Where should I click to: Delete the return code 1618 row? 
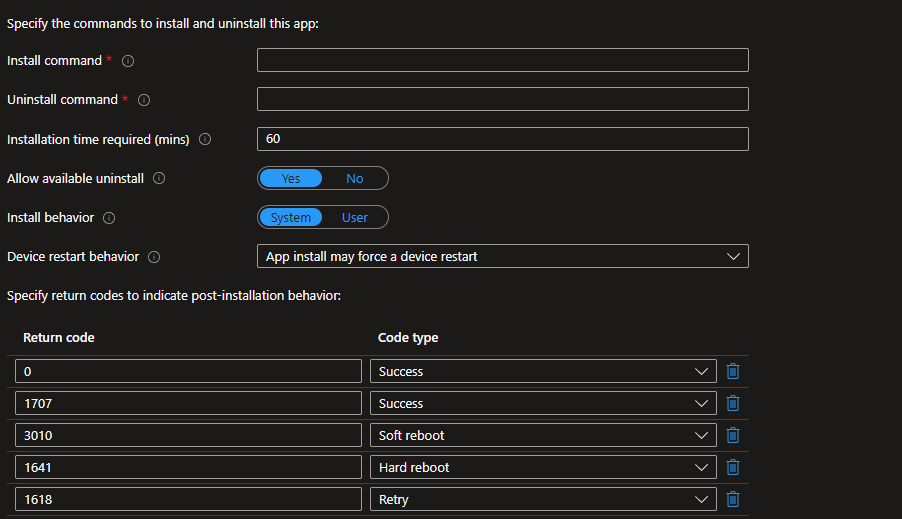pyautogui.click(x=732, y=499)
